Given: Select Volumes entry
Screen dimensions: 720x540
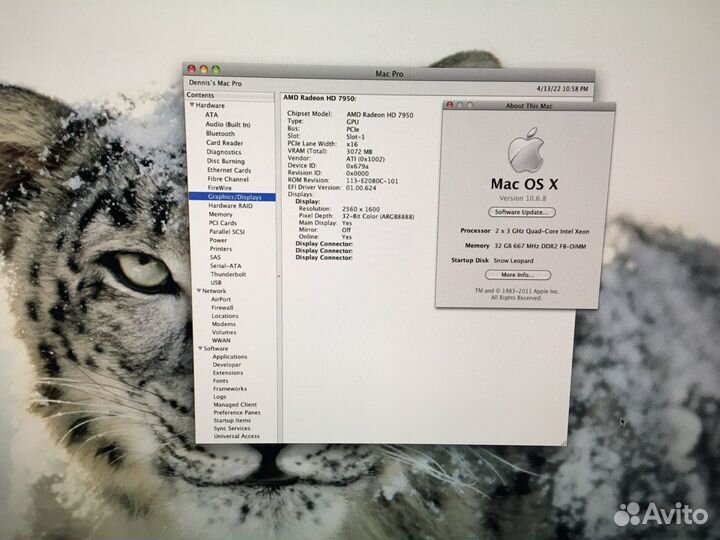Looking at the screenshot, I should click(224, 332).
